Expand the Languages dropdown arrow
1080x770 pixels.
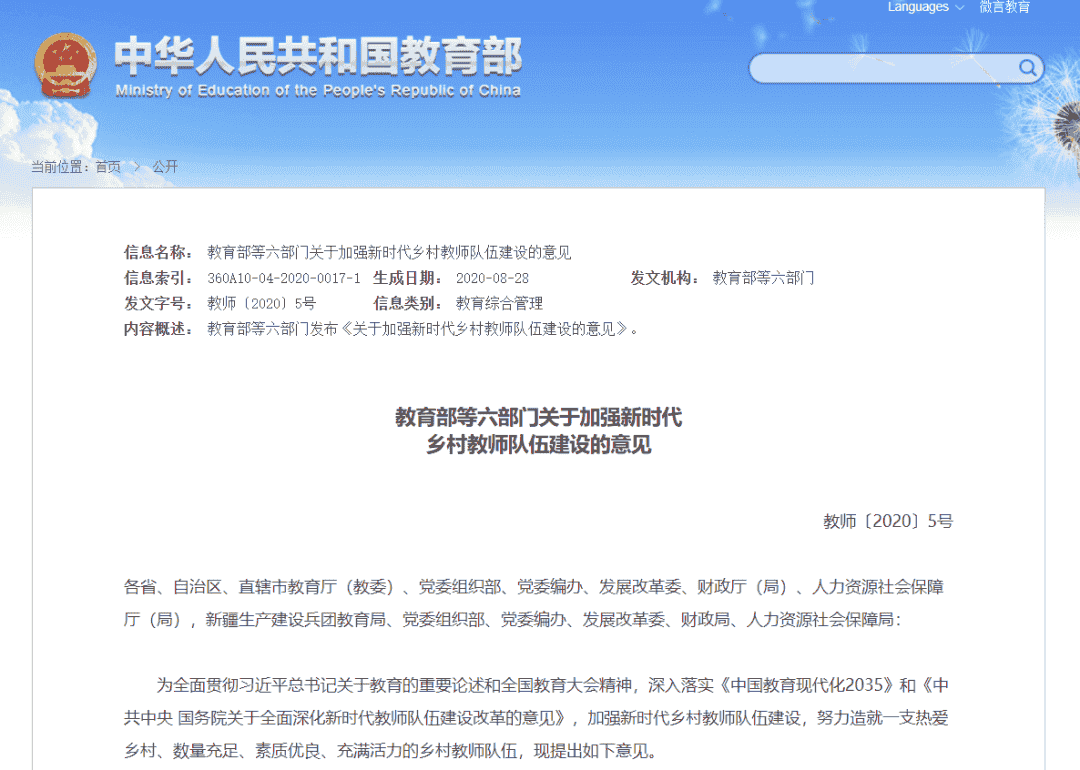coord(960,8)
